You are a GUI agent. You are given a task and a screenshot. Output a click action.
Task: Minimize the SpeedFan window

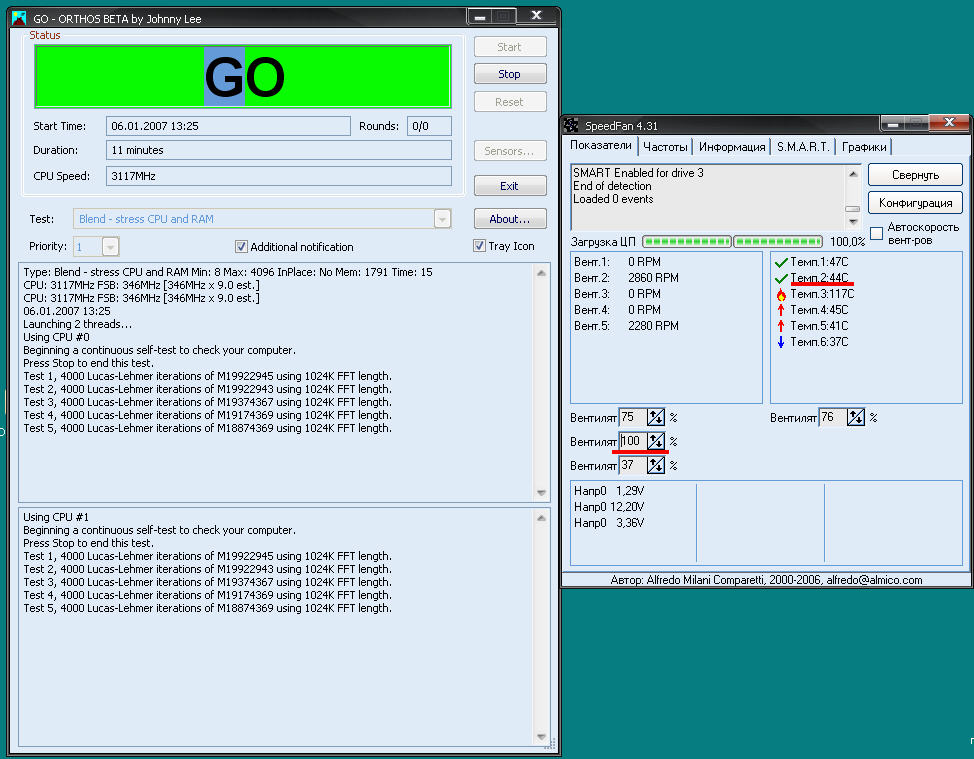pyautogui.click(x=893, y=124)
